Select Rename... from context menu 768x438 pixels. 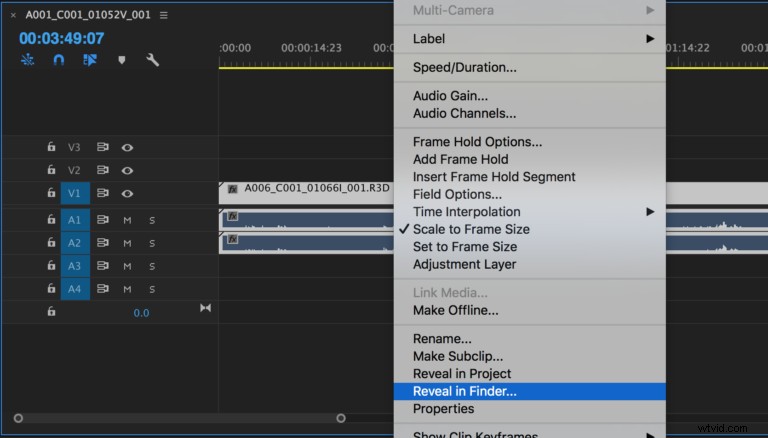click(x=529, y=339)
